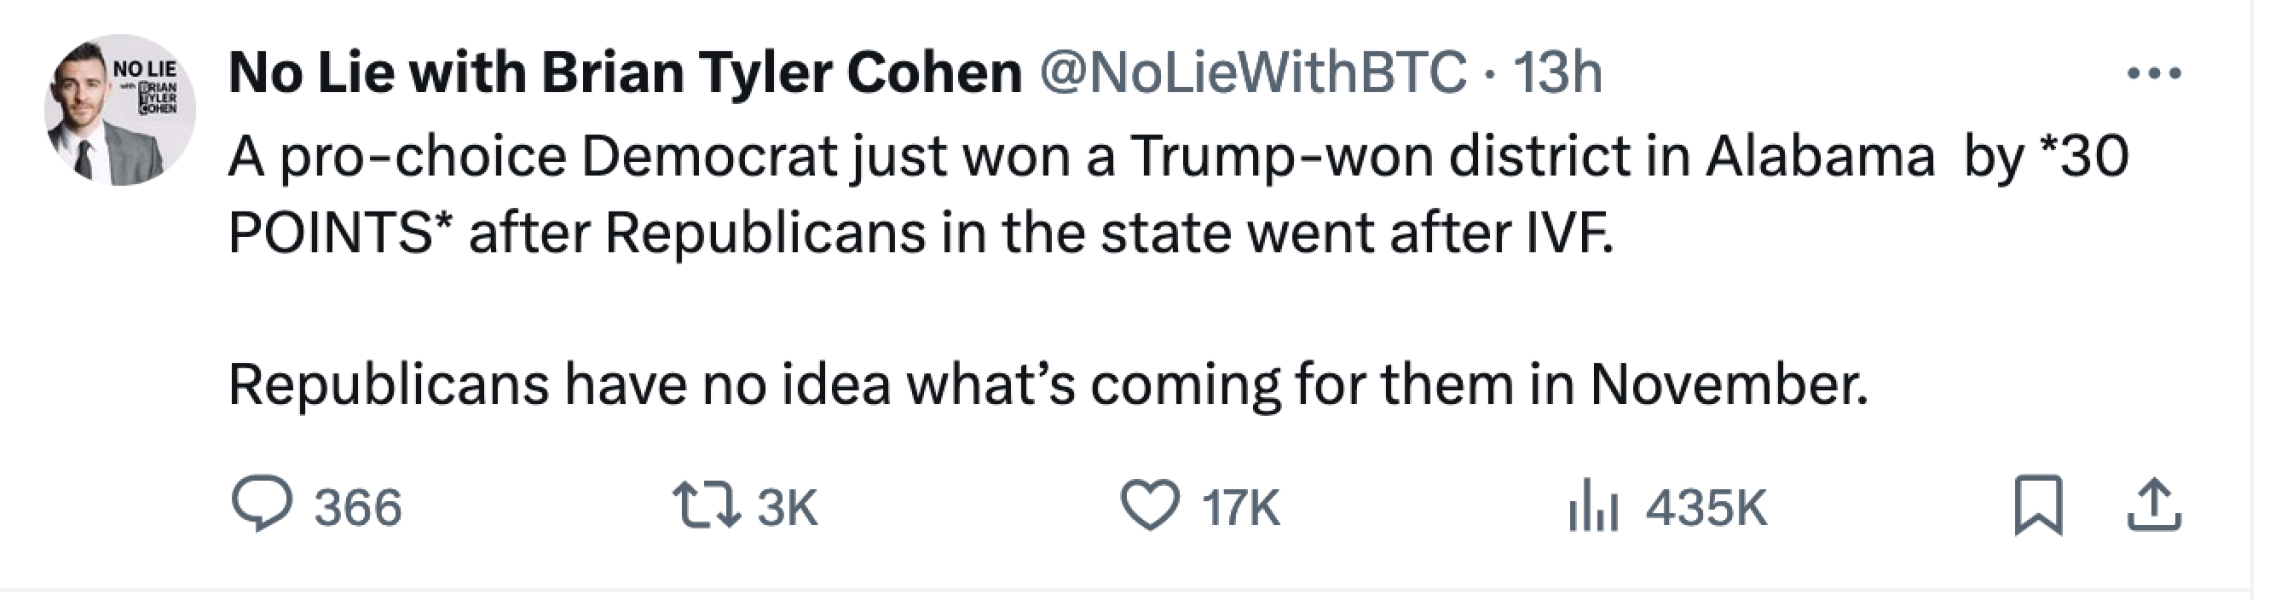Click the 435K views count
The height and width of the screenshot is (600, 2281).
click(x=1706, y=507)
